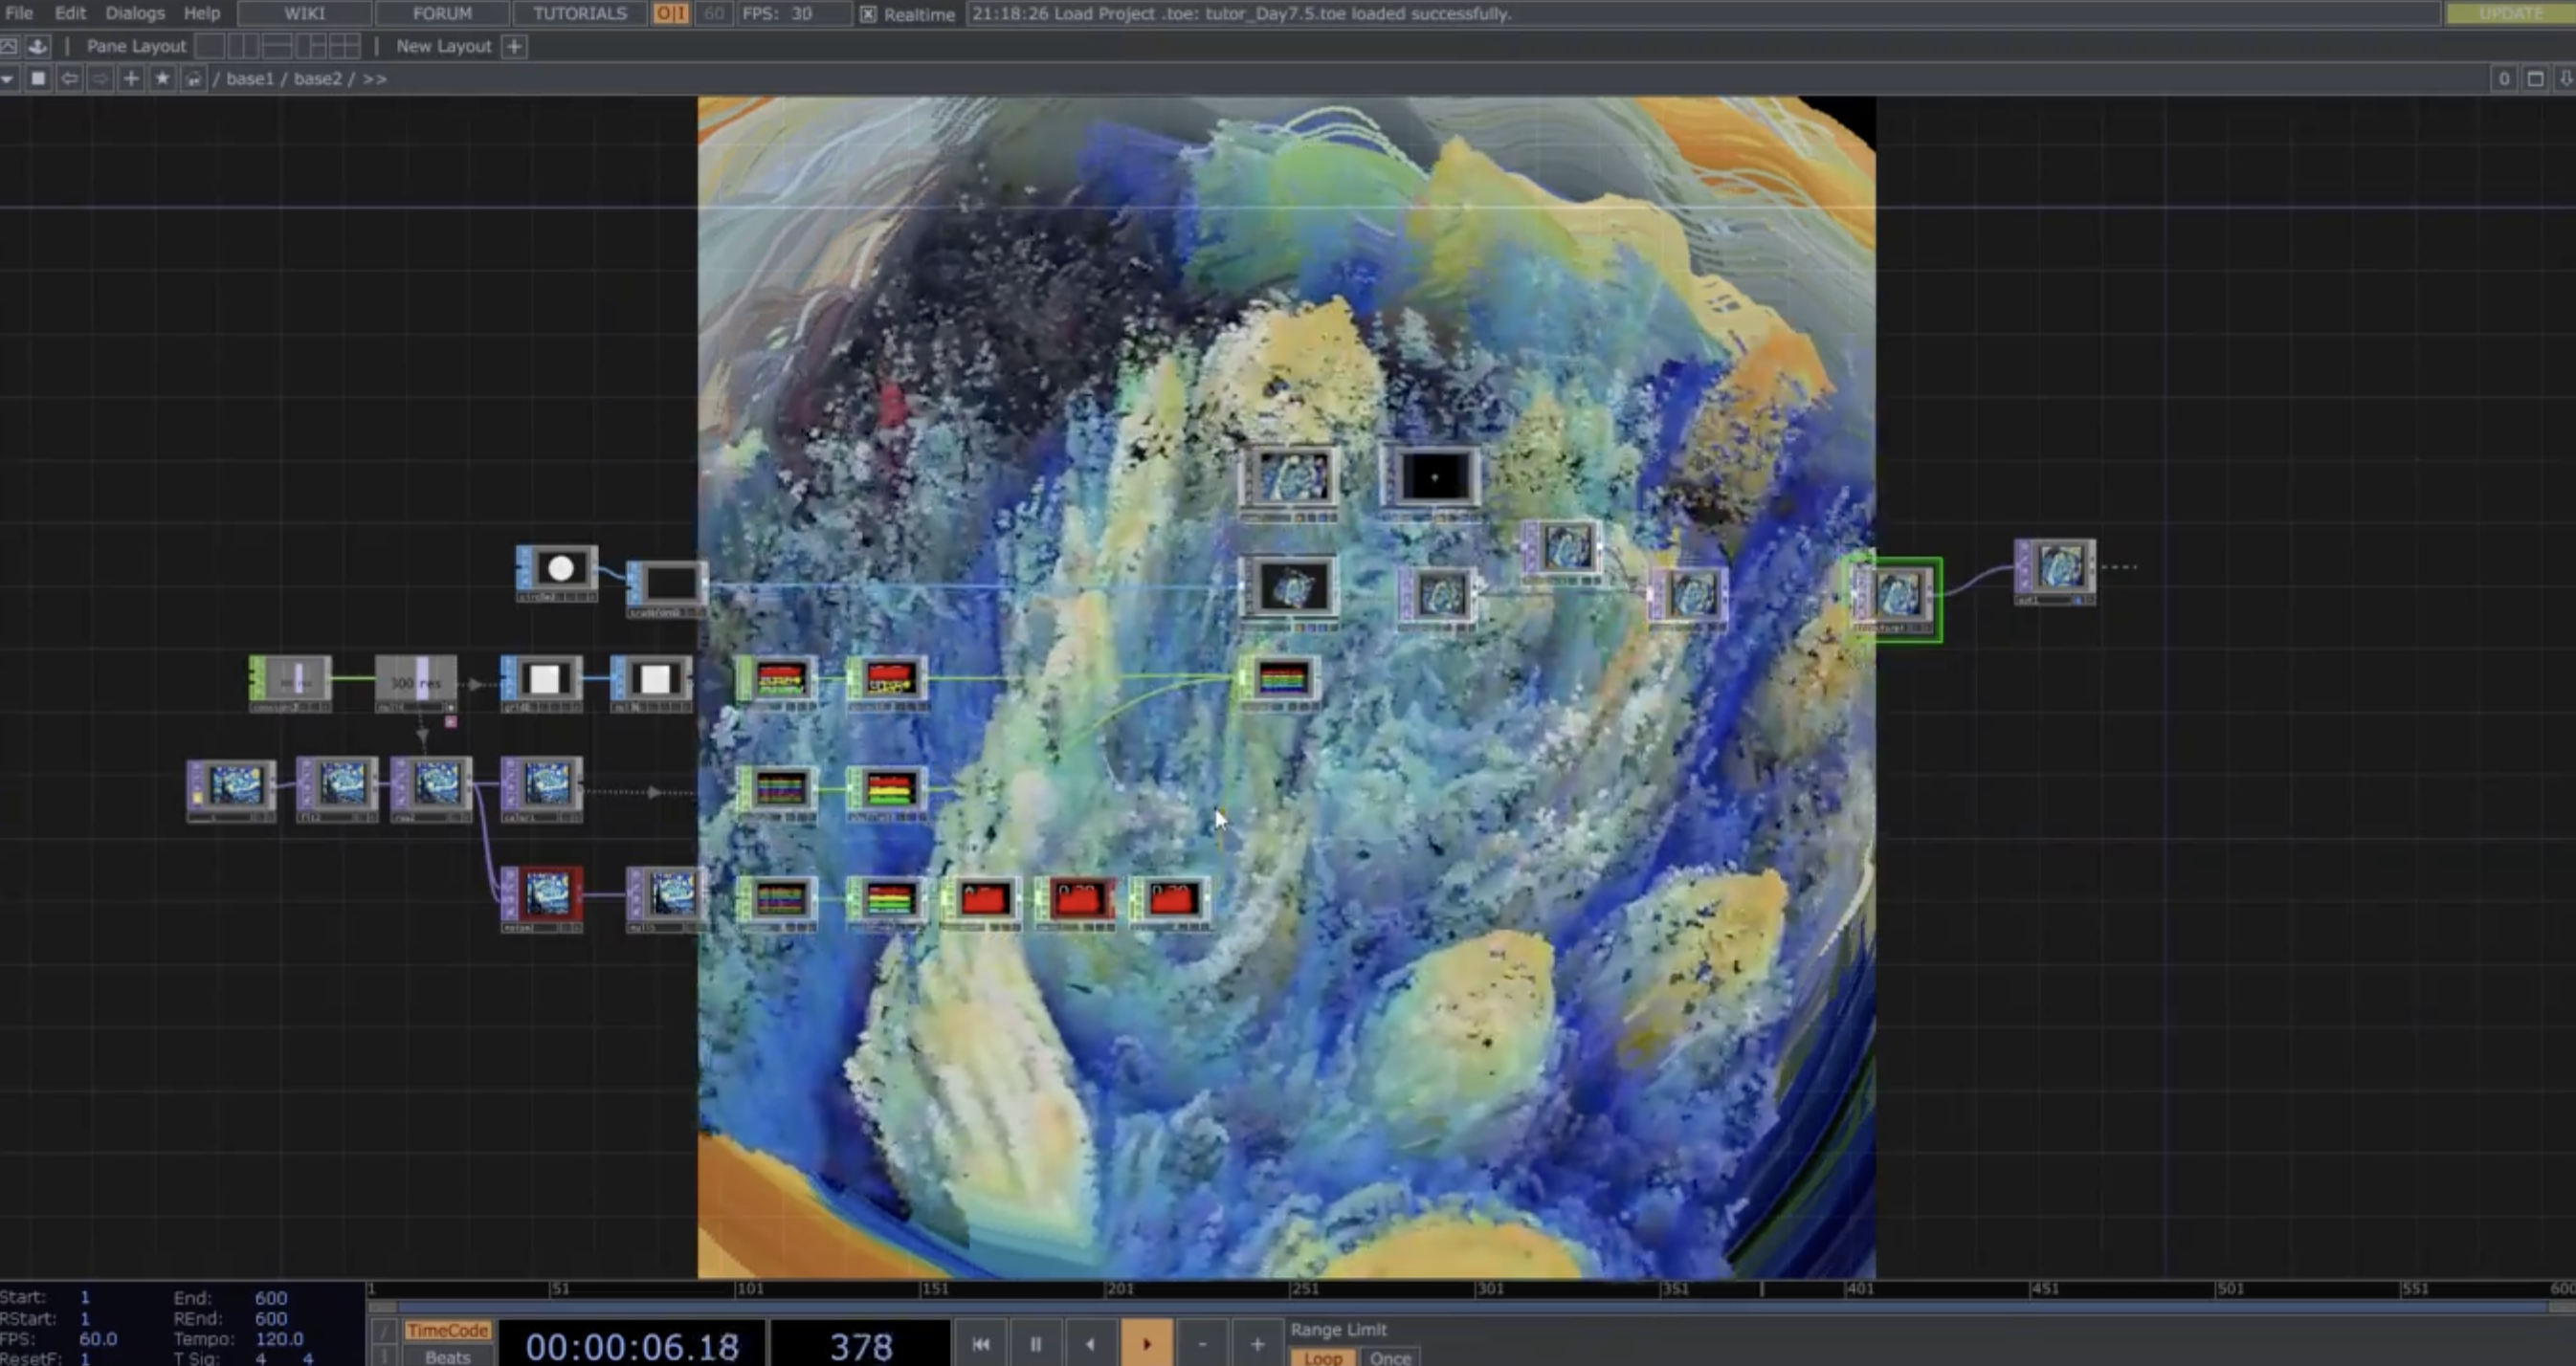Click the Start value 1
This screenshot has width=2576, height=1366.
coord(85,1297)
